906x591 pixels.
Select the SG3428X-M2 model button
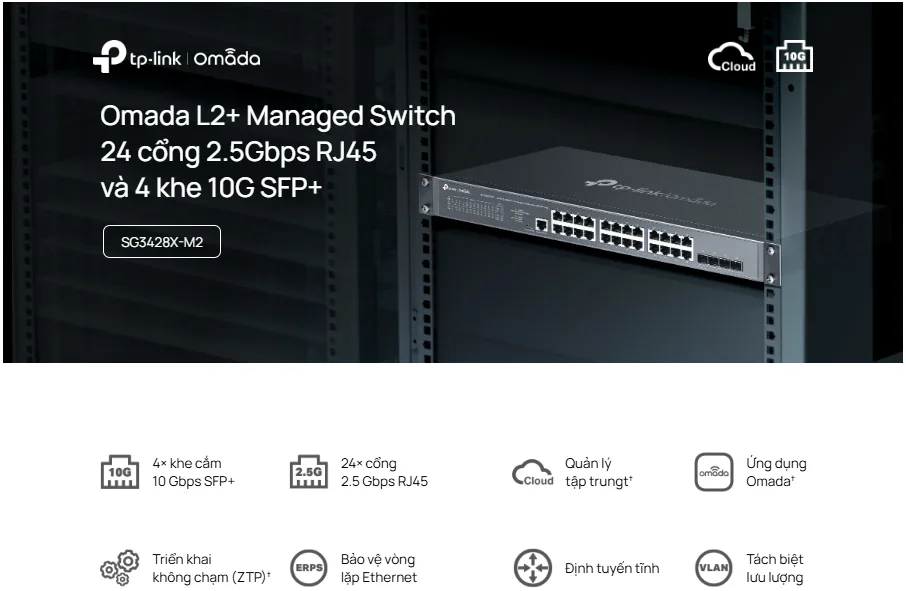(162, 241)
